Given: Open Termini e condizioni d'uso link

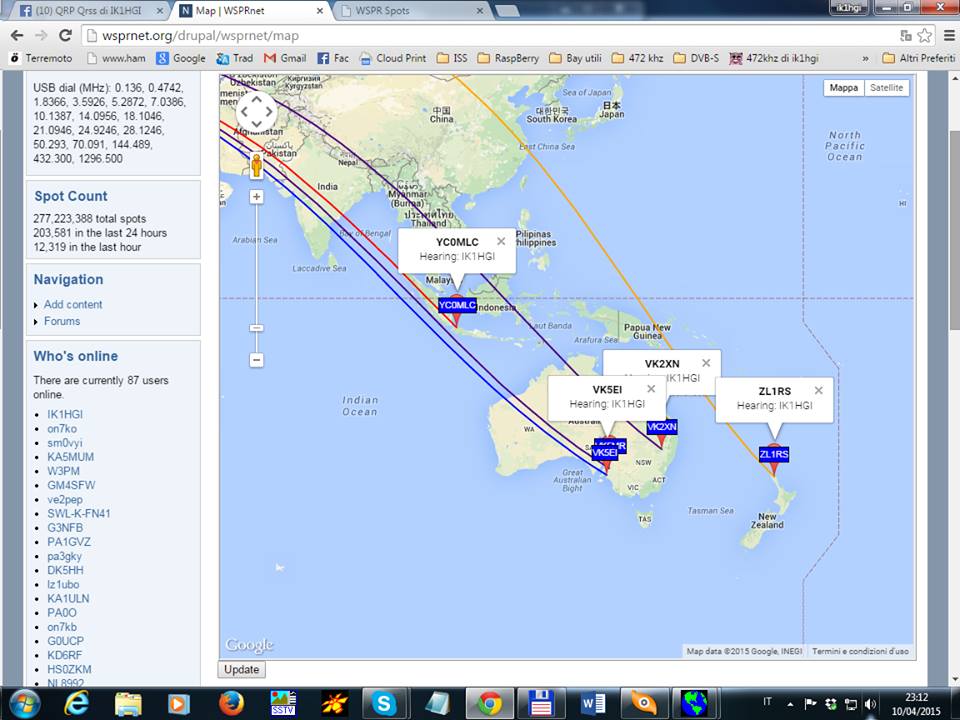Looking at the screenshot, I should pyautogui.click(x=860, y=651).
